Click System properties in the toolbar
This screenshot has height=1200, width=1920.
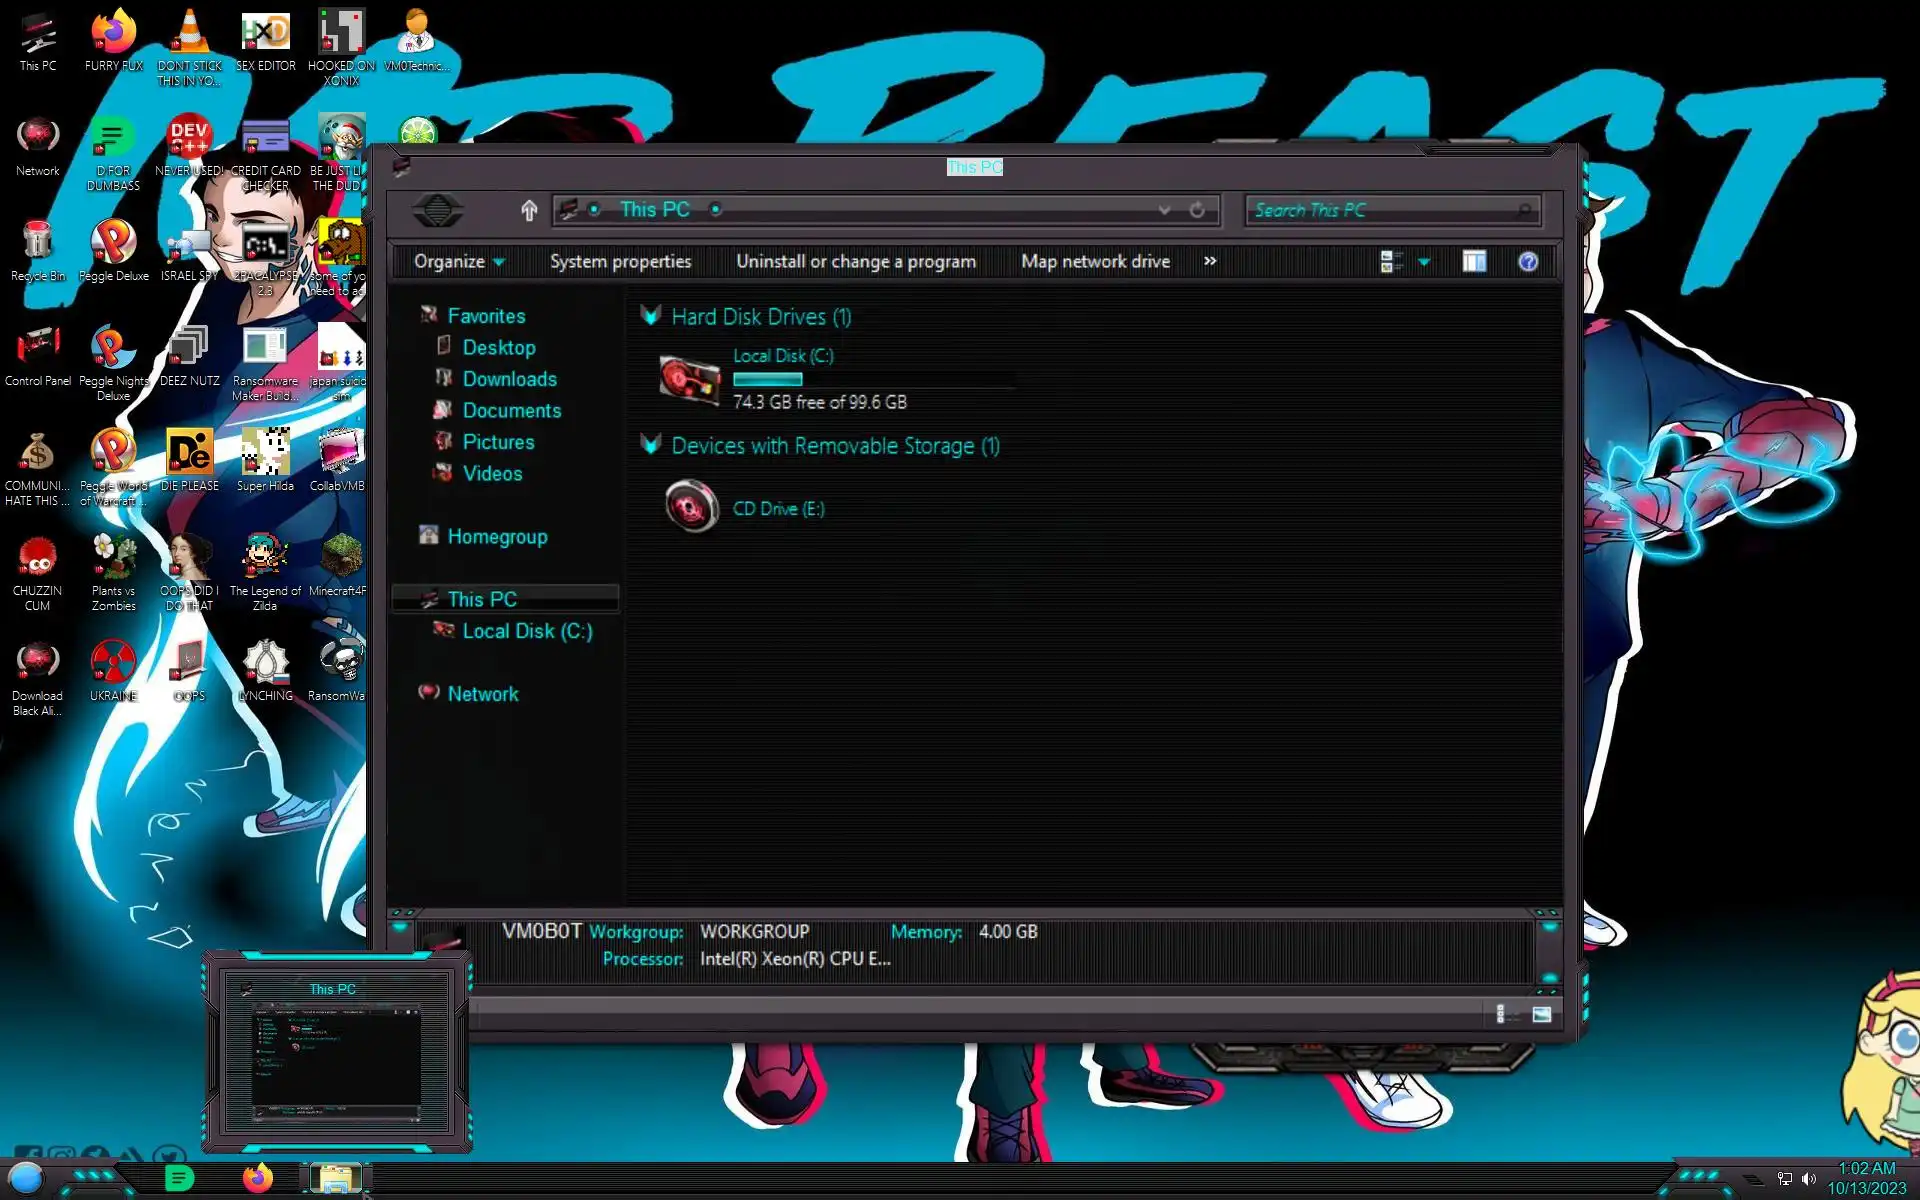tap(620, 262)
